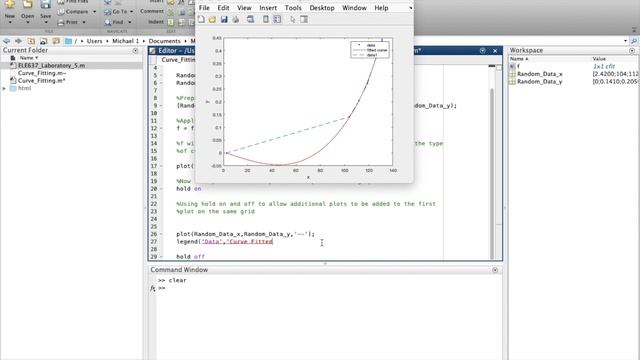Open the Open button dropdown arrow
This screenshot has width=640, height=360.
pos(27,22)
